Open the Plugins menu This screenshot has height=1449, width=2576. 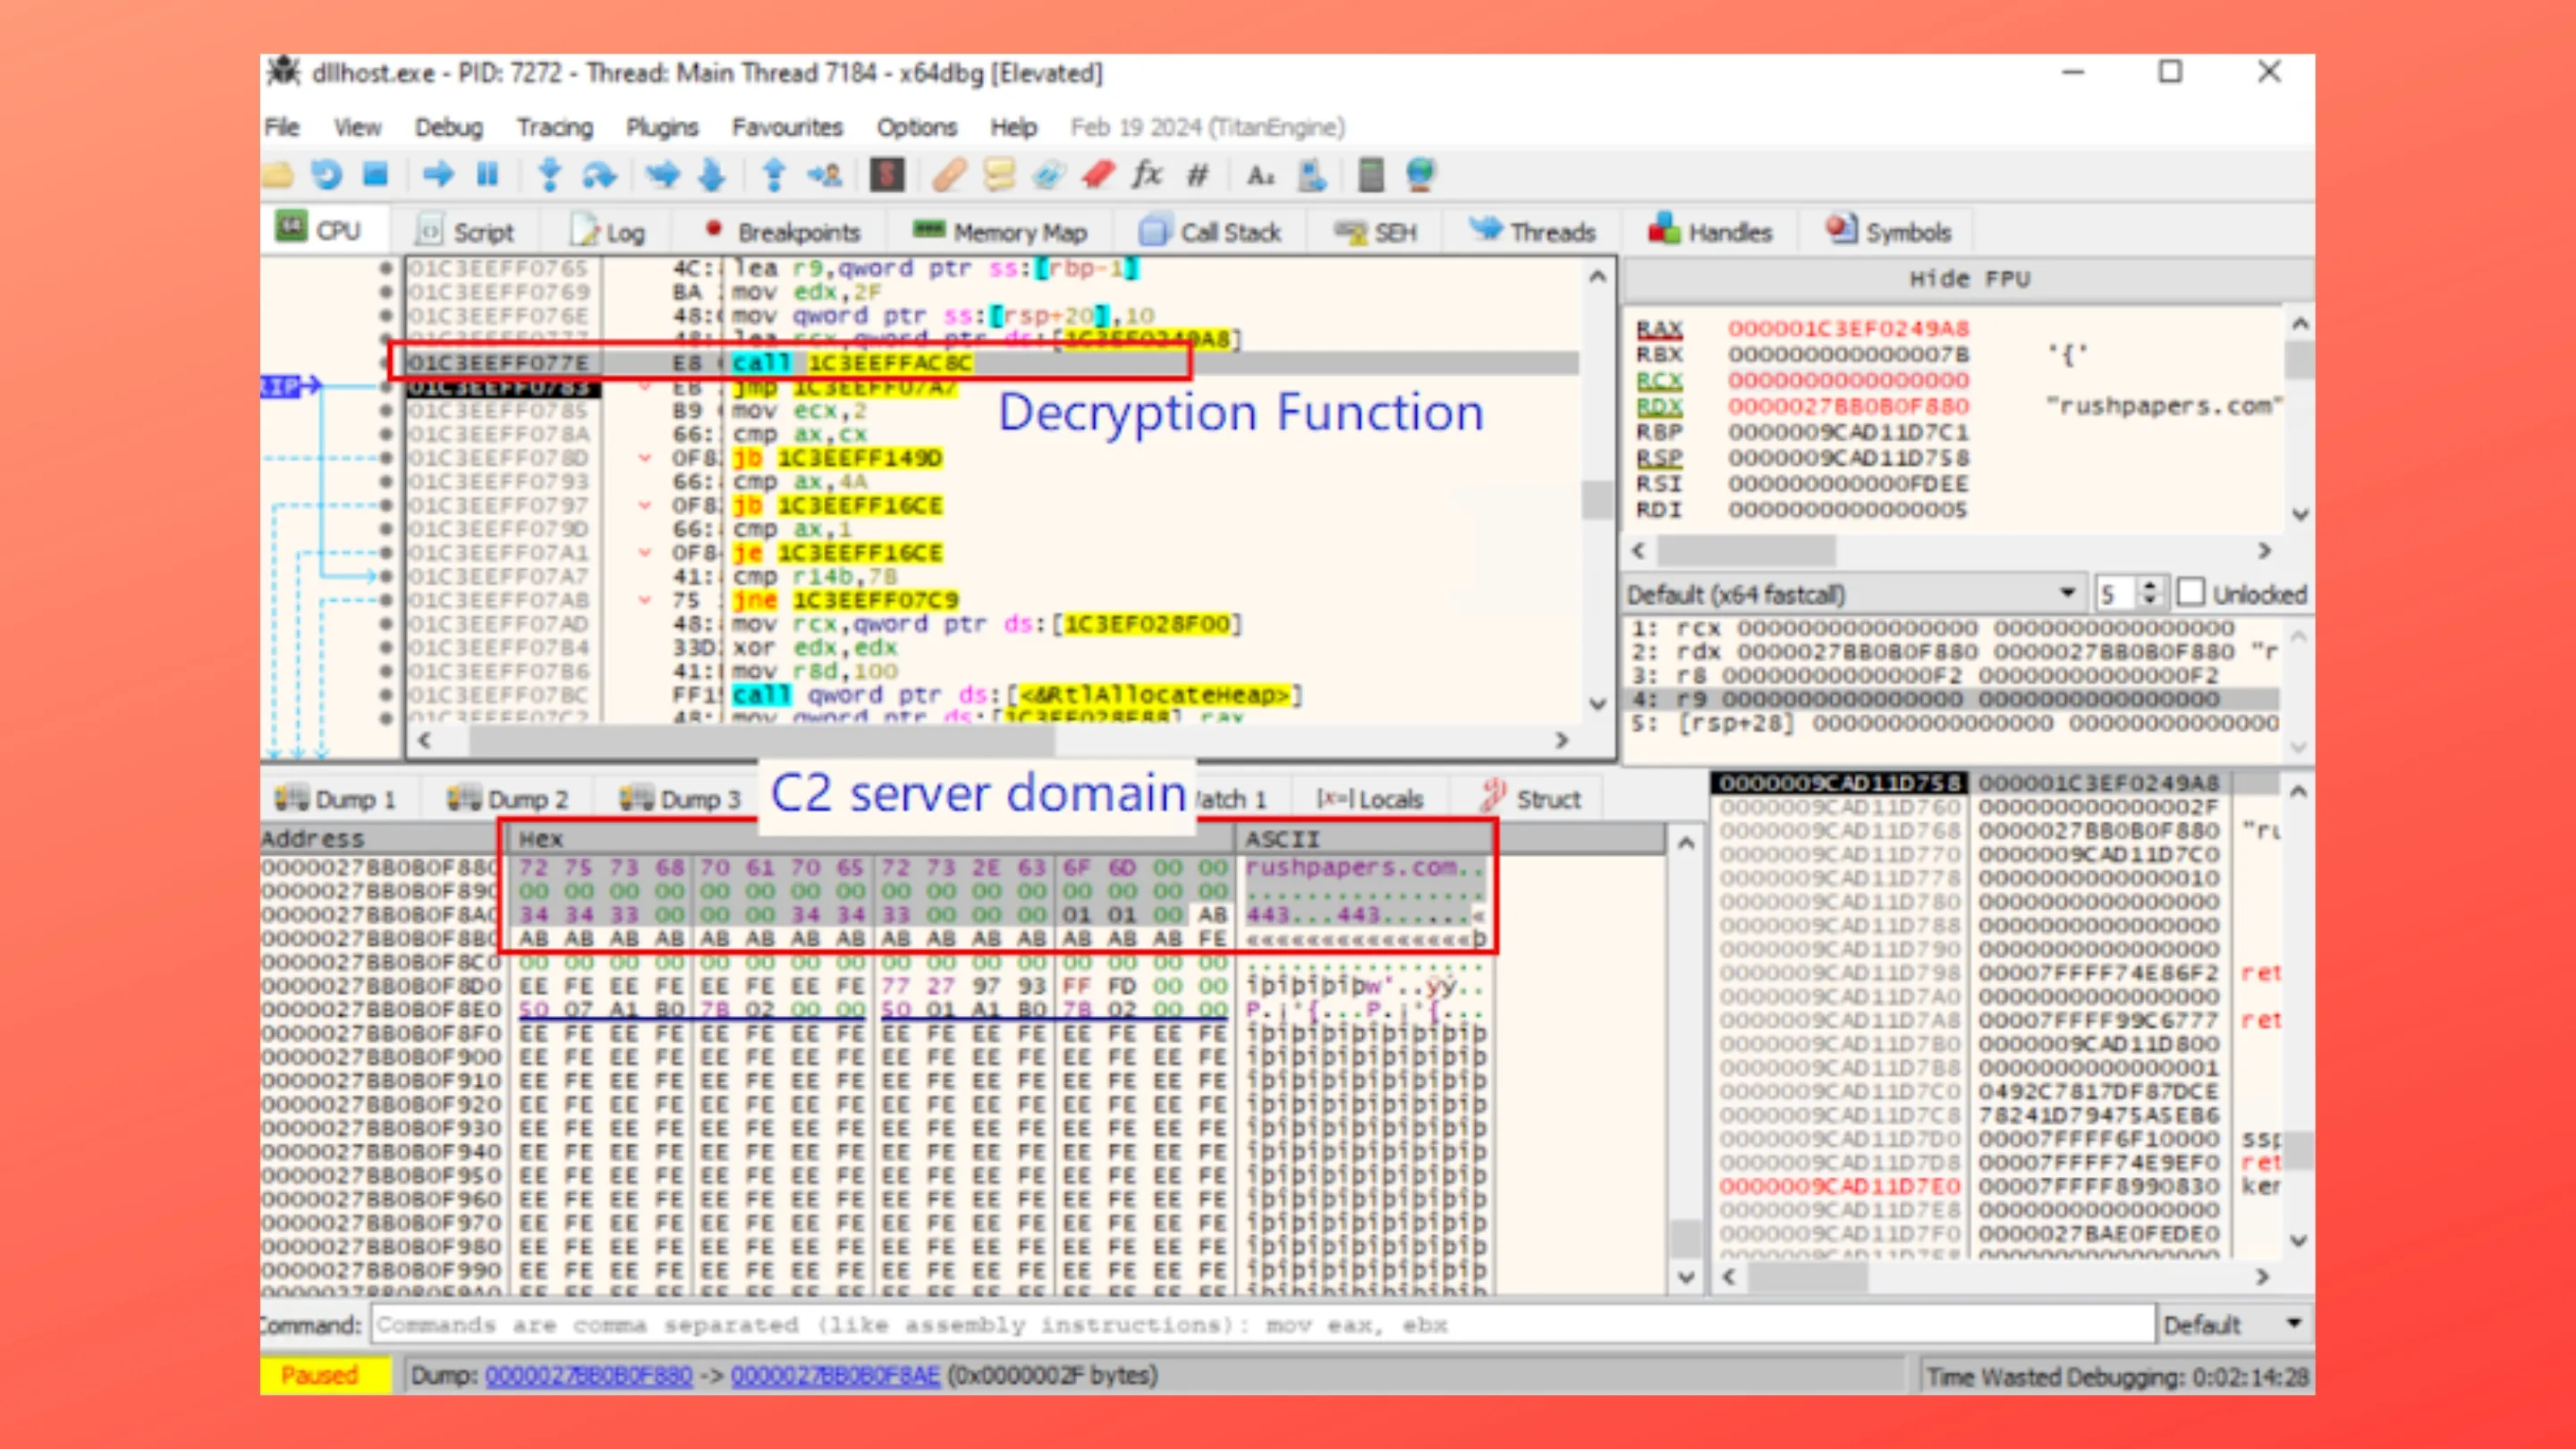[662, 127]
